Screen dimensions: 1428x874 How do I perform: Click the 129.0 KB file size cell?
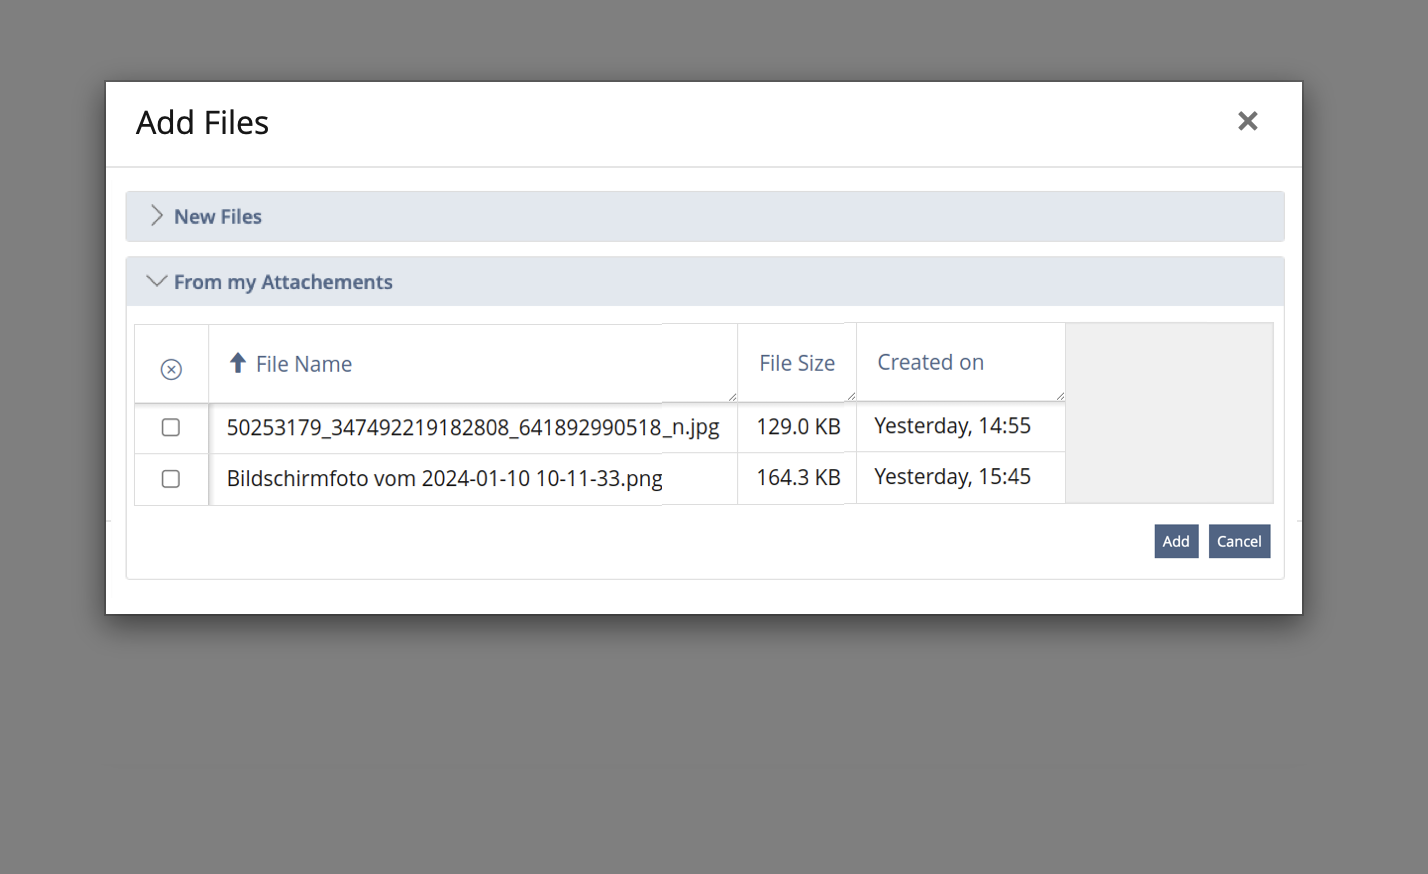[x=798, y=427]
